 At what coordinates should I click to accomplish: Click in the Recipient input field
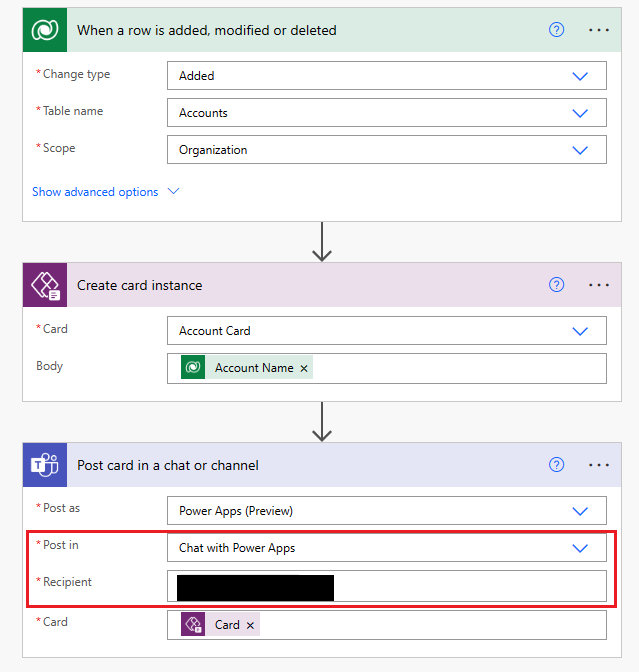coord(387,586)
